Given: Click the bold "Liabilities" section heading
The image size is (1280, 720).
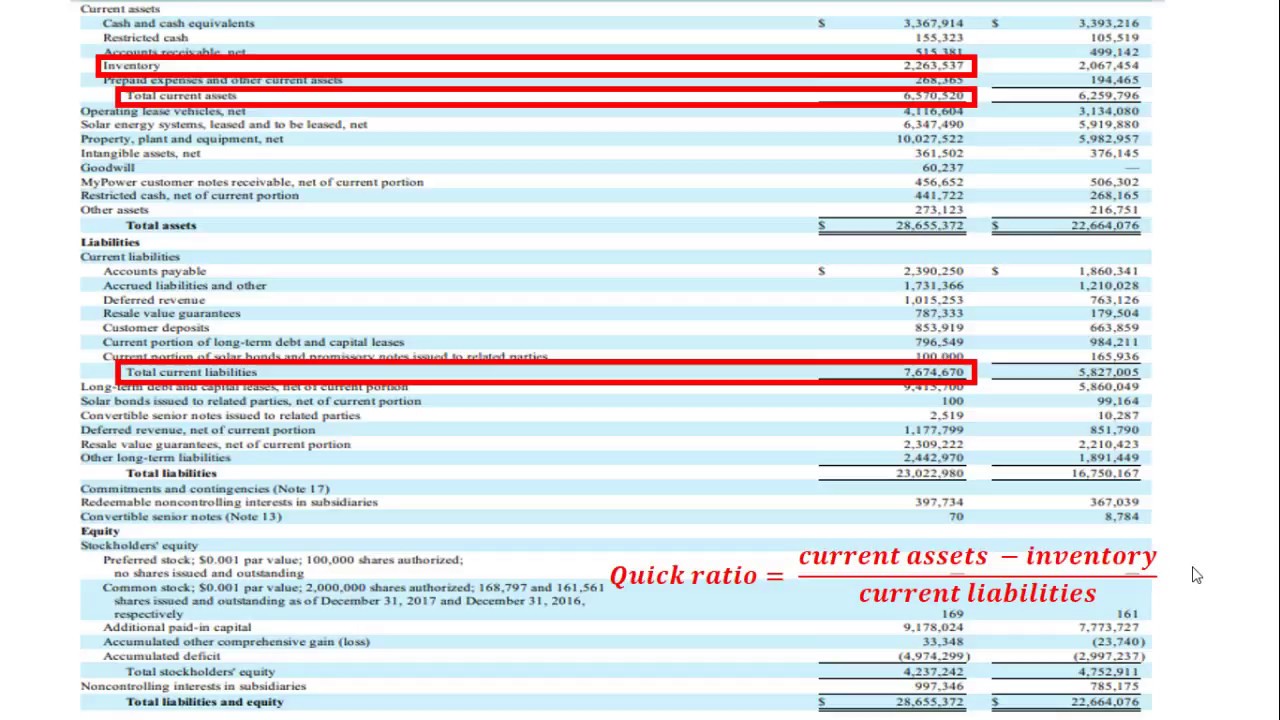Looking at the screenshot, I should (110, 242).
